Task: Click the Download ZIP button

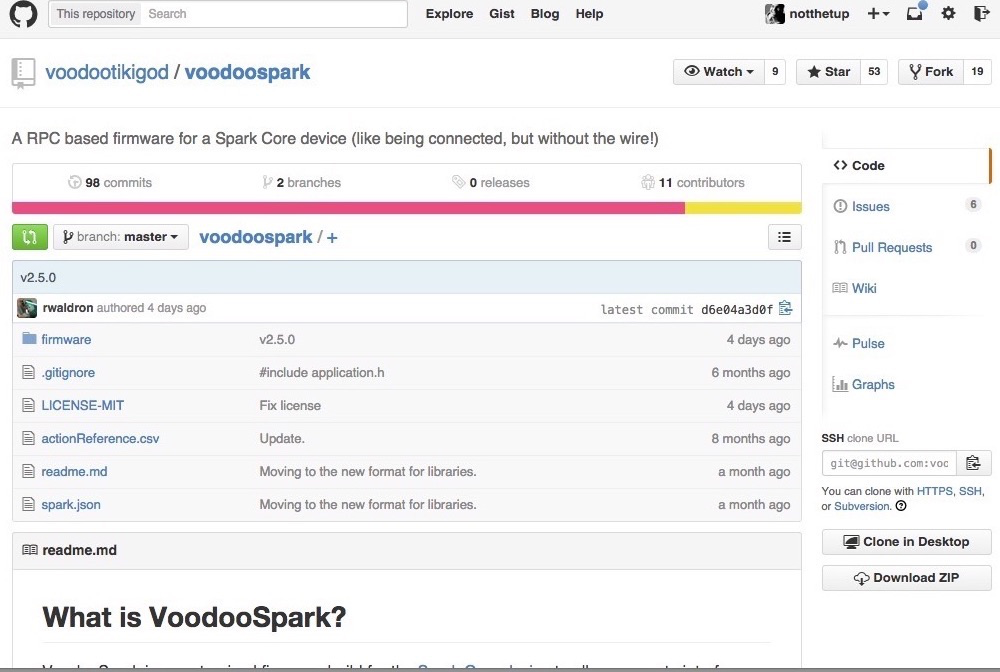Action: (x=906, y=578)
